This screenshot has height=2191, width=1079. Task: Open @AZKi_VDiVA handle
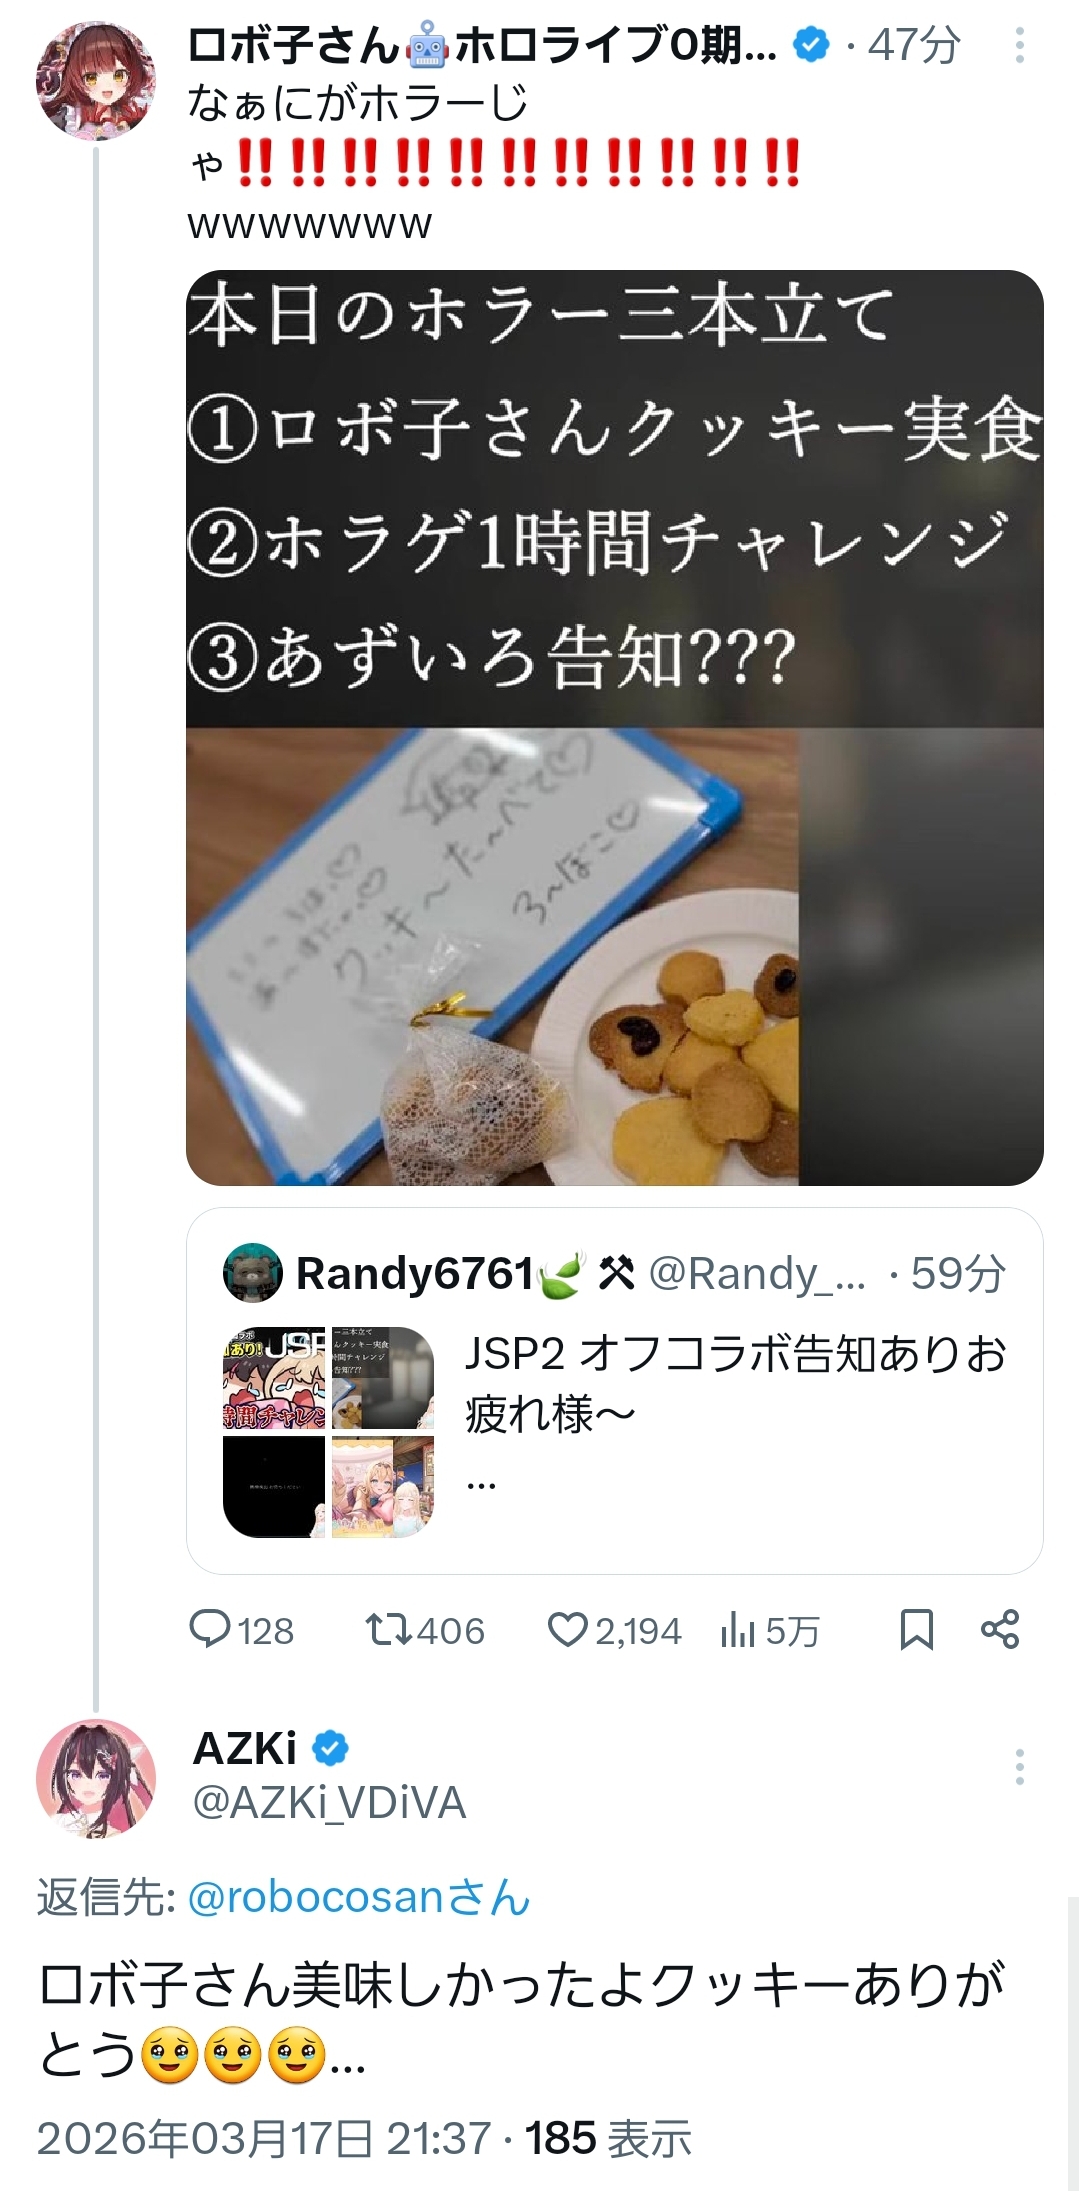click(x=329, y=1803)
